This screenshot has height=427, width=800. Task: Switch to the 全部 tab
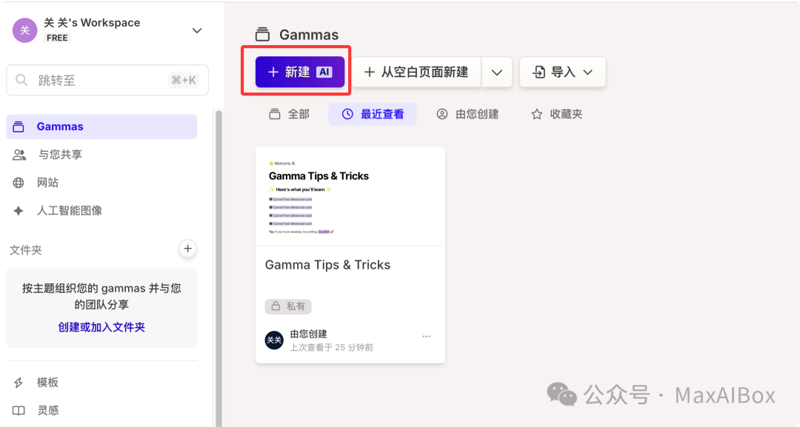[289, 114]
